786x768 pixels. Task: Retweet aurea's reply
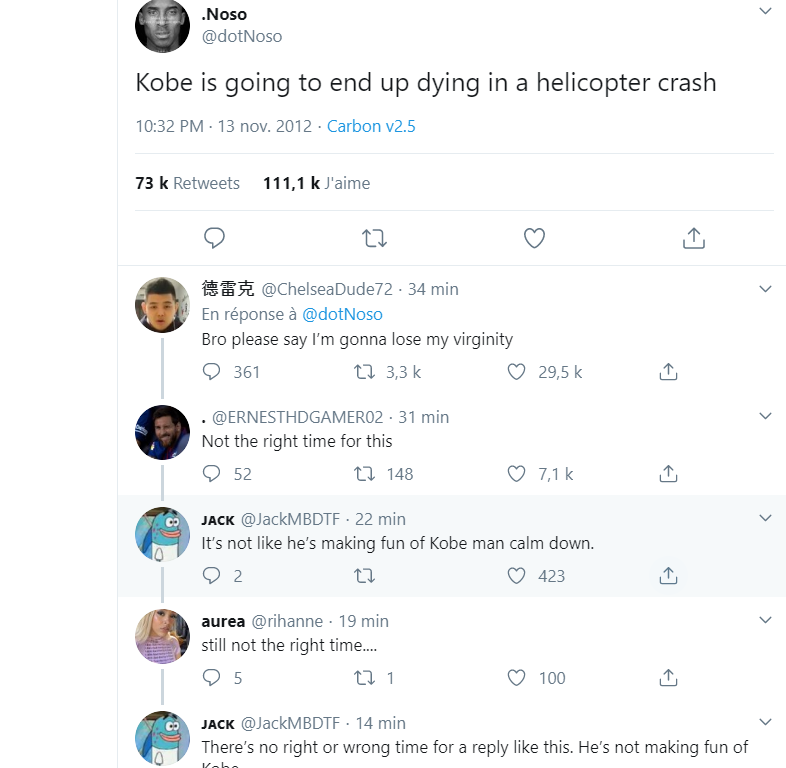tap(365, 678)
